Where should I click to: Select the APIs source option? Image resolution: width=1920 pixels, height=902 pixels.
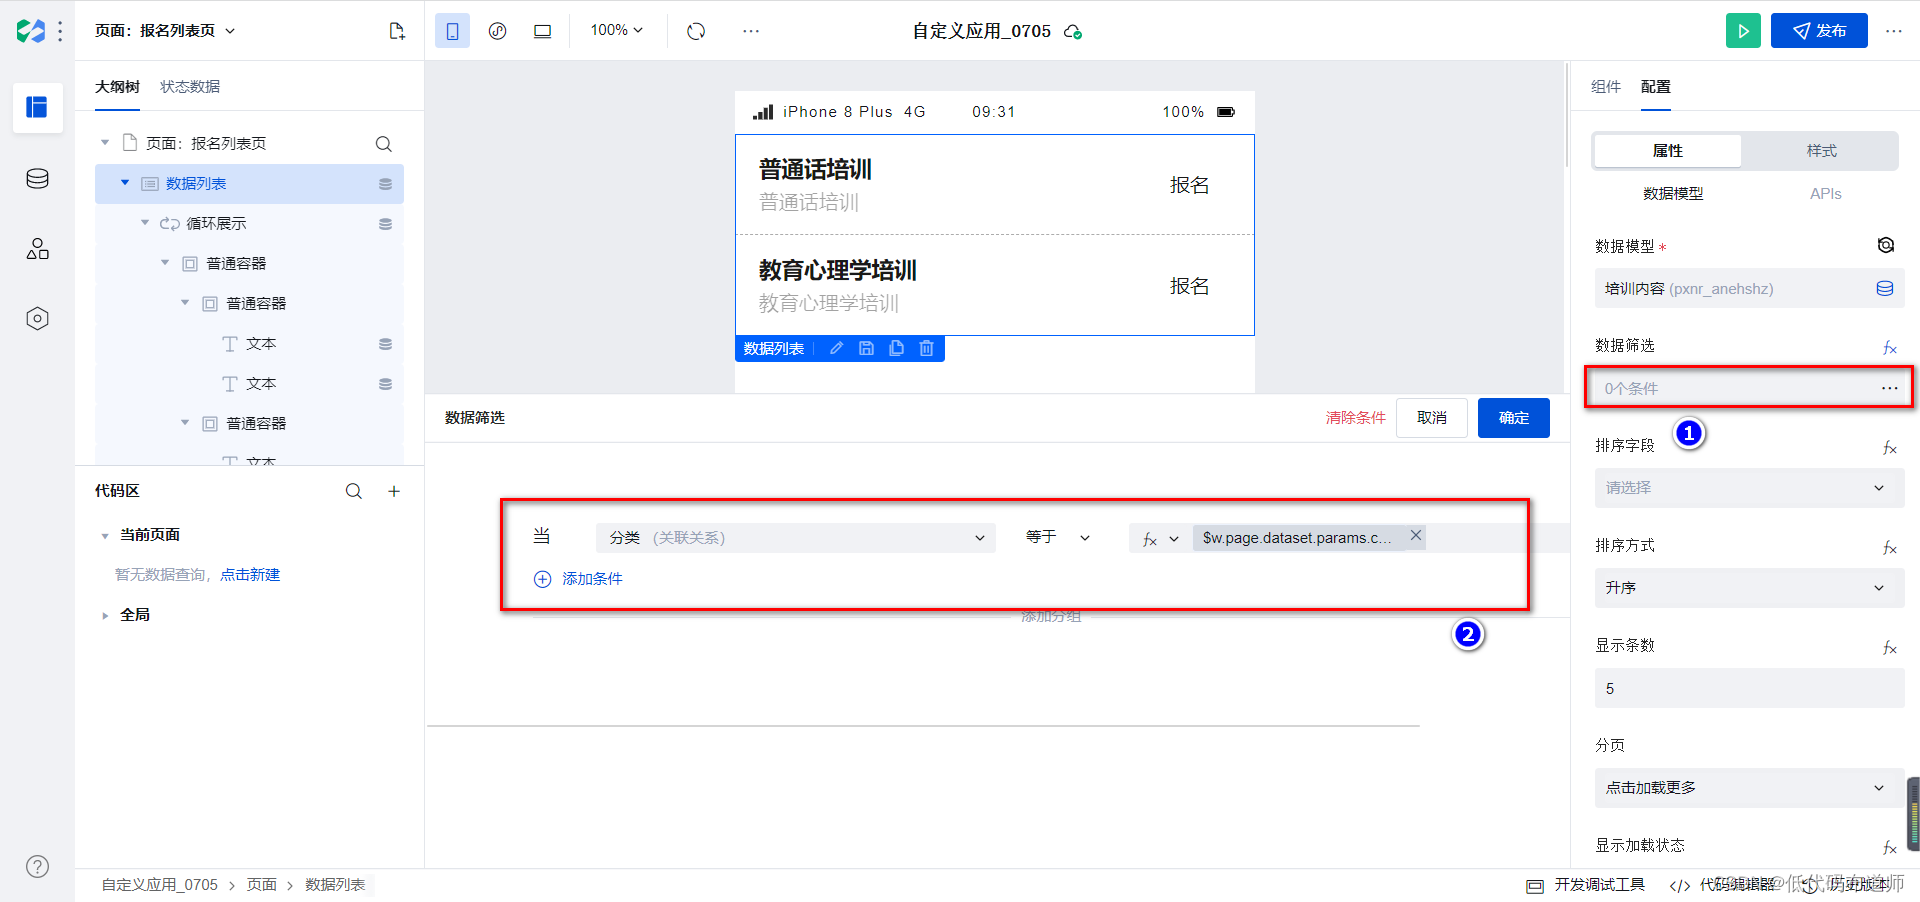[x=1825, y=194]
